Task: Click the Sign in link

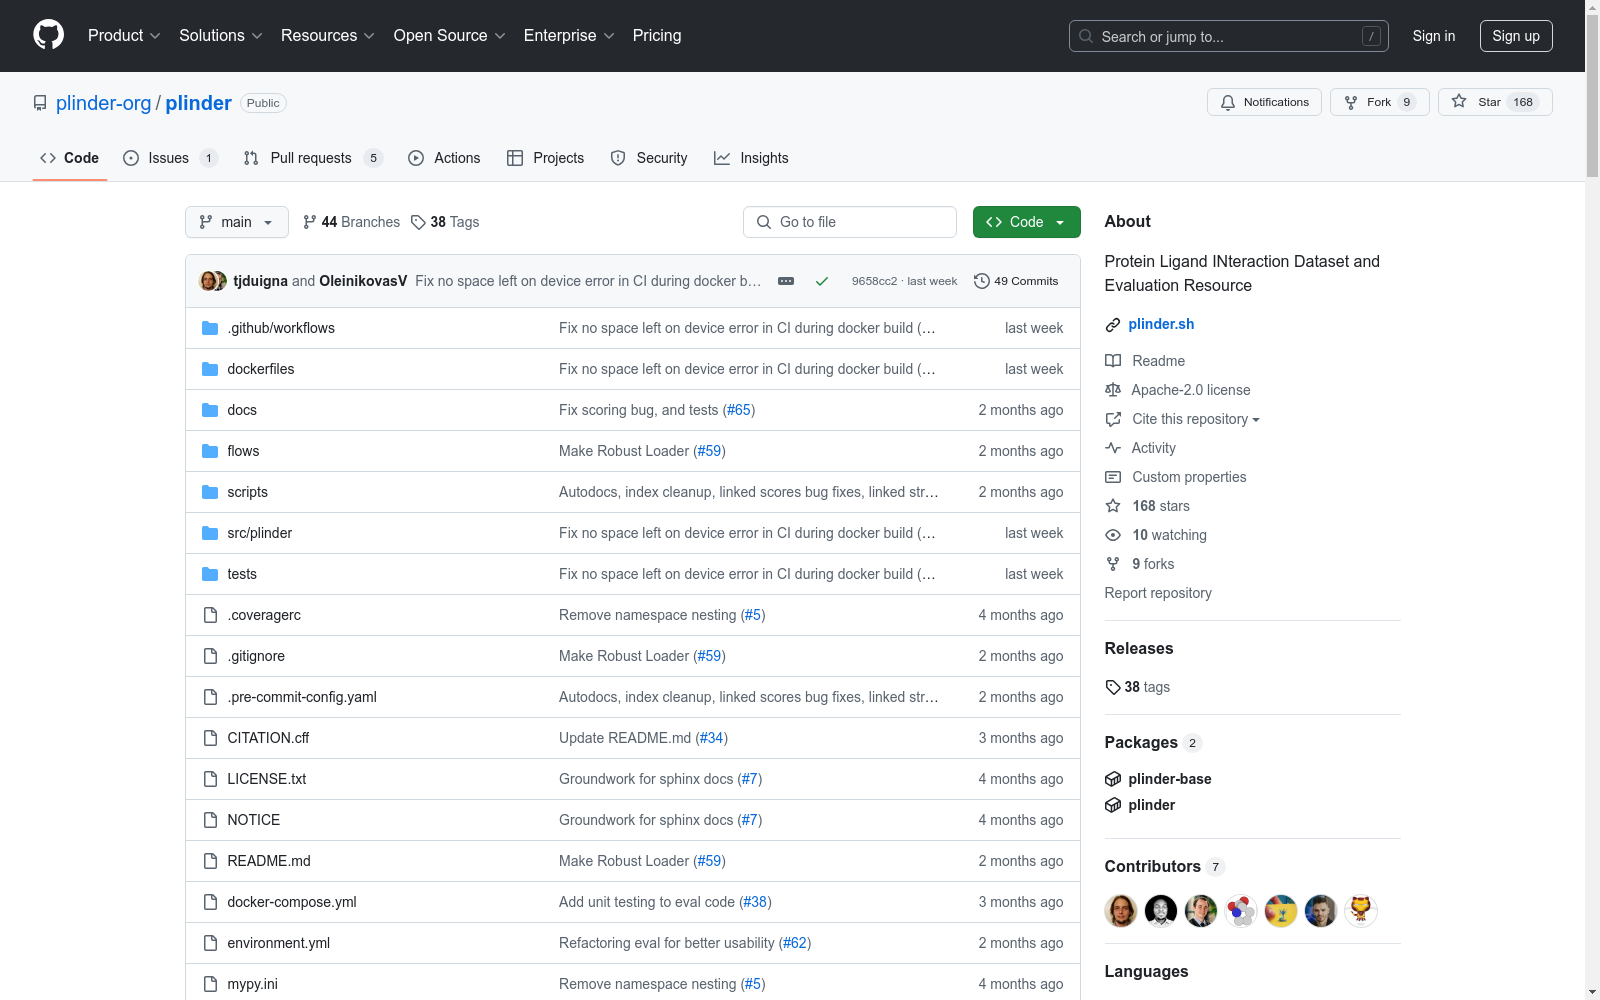Action: (x=1434, y=36)
